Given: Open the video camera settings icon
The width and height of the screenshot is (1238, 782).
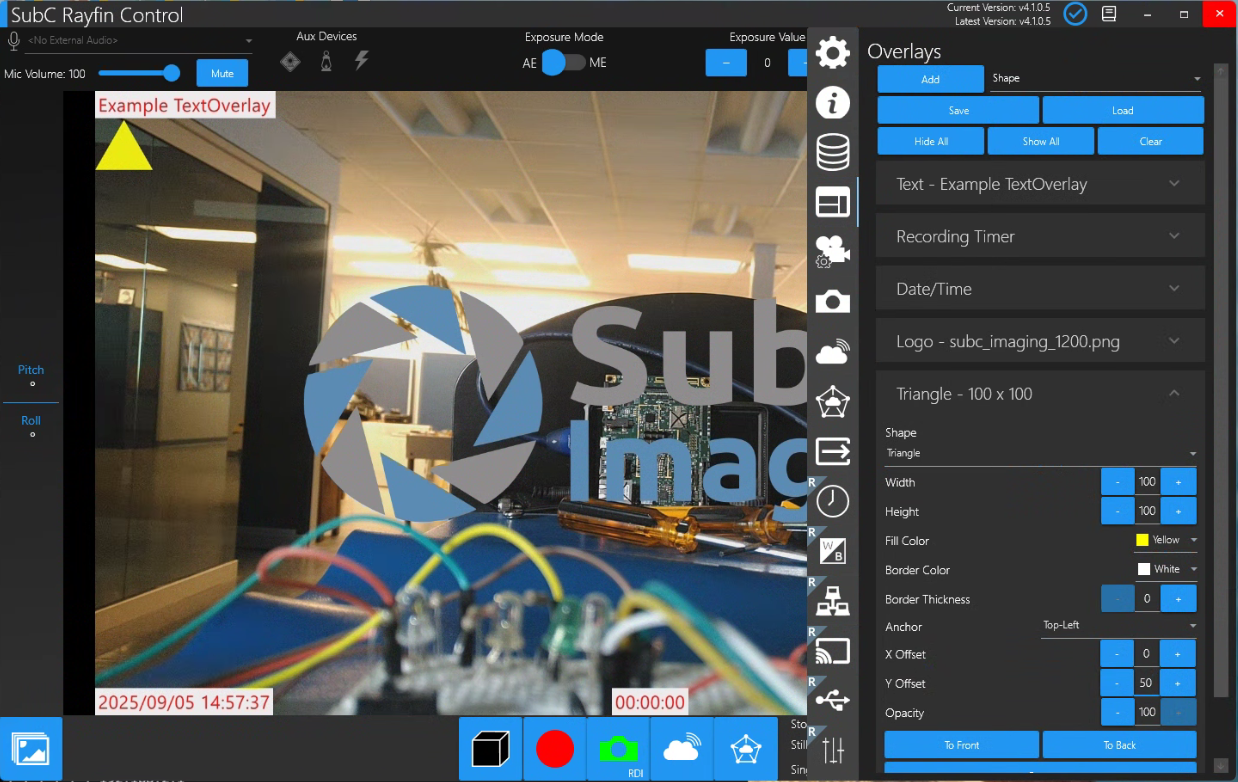Looking at the screenshot, I should click(x=832, y=251).
